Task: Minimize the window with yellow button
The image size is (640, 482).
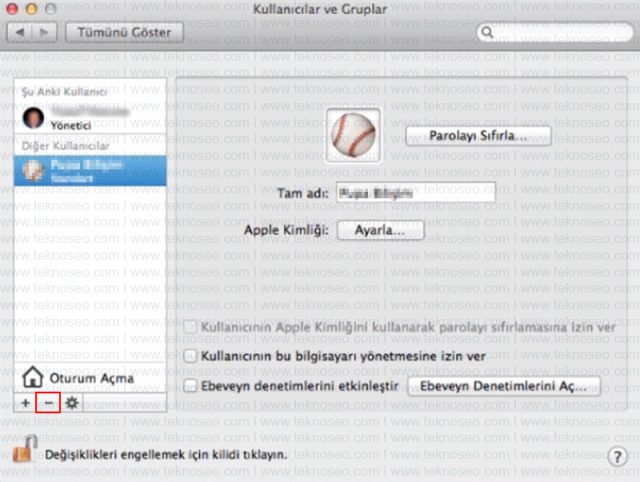Action: pos(31,9)
